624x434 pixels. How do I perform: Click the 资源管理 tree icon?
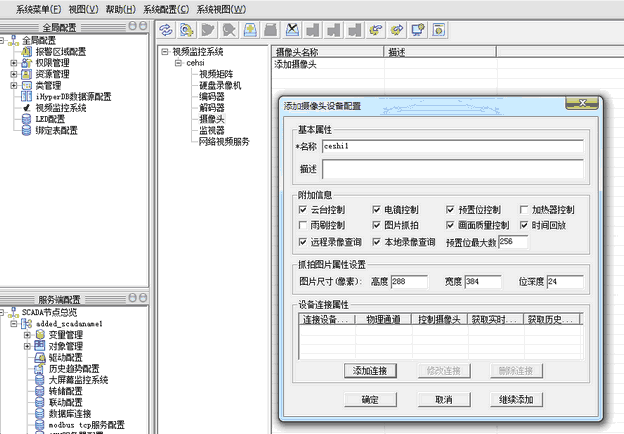click(x=26, y=74)
